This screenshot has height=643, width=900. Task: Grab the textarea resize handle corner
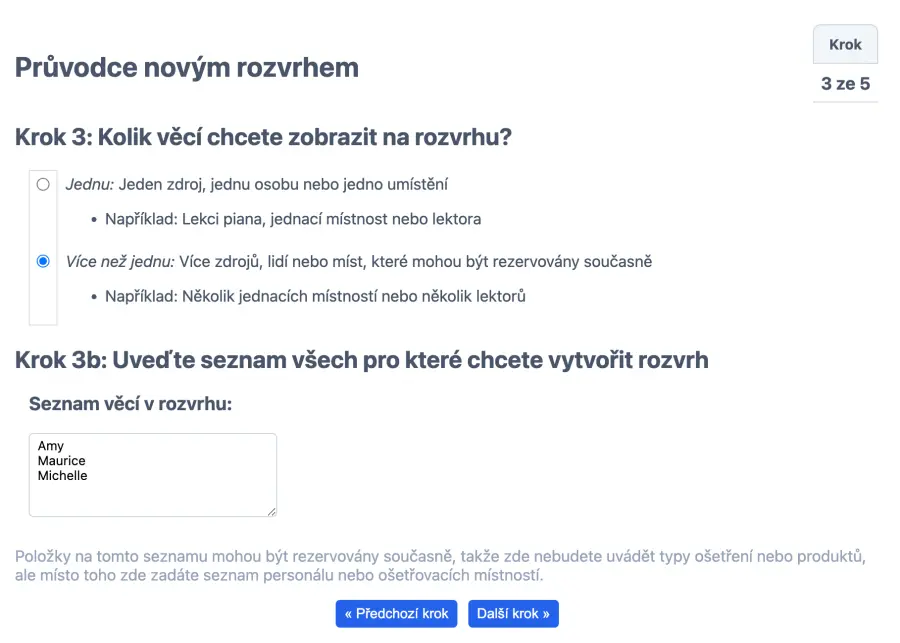click(271, 511)
